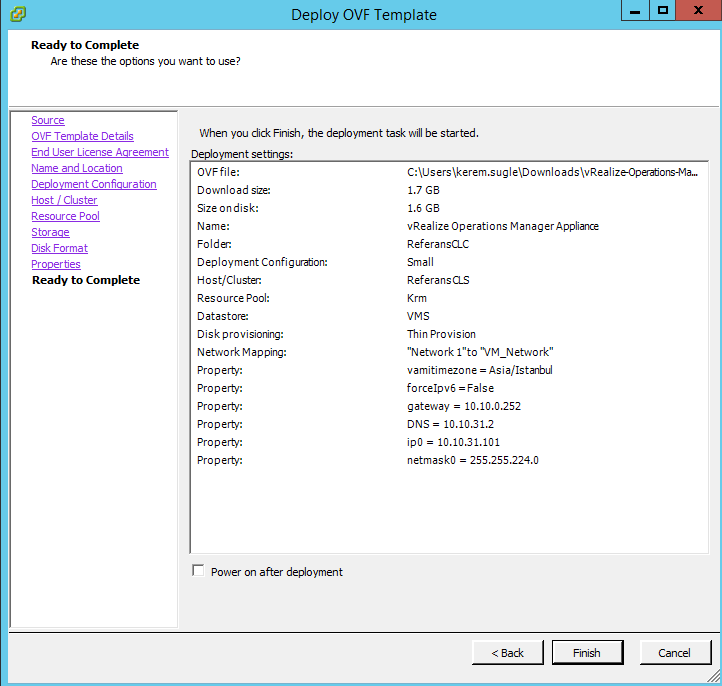Open Deployment Configuration step
This screenshot has height=686, width=722.
coord(94,184)
